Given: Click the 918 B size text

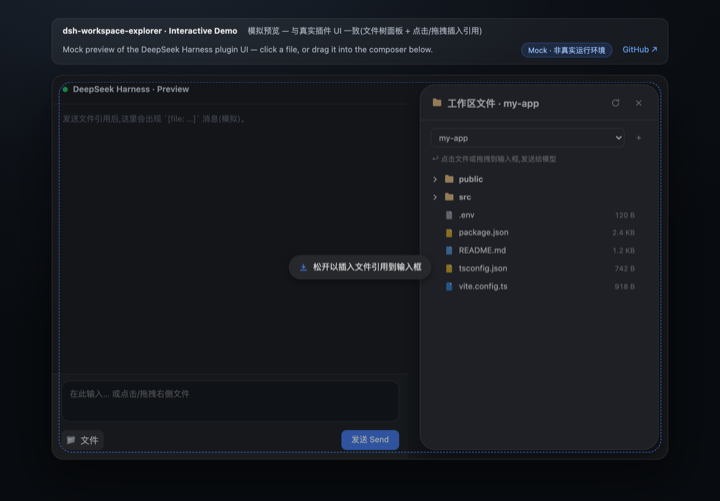Looking at the screenshot, I should (x=624, y=287).
